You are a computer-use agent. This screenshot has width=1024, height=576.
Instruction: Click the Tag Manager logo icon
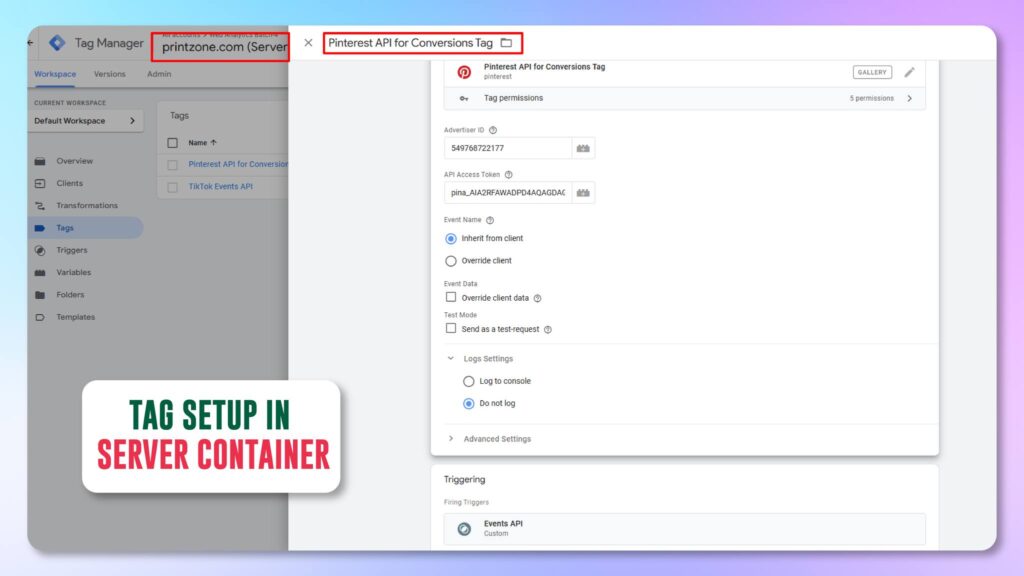tap(57, 43)
